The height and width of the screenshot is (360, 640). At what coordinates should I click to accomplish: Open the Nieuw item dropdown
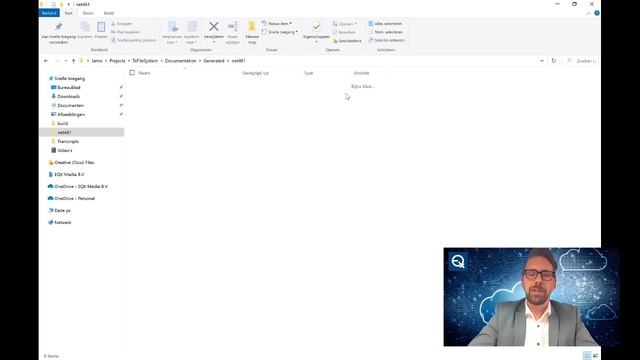[277, 24]
